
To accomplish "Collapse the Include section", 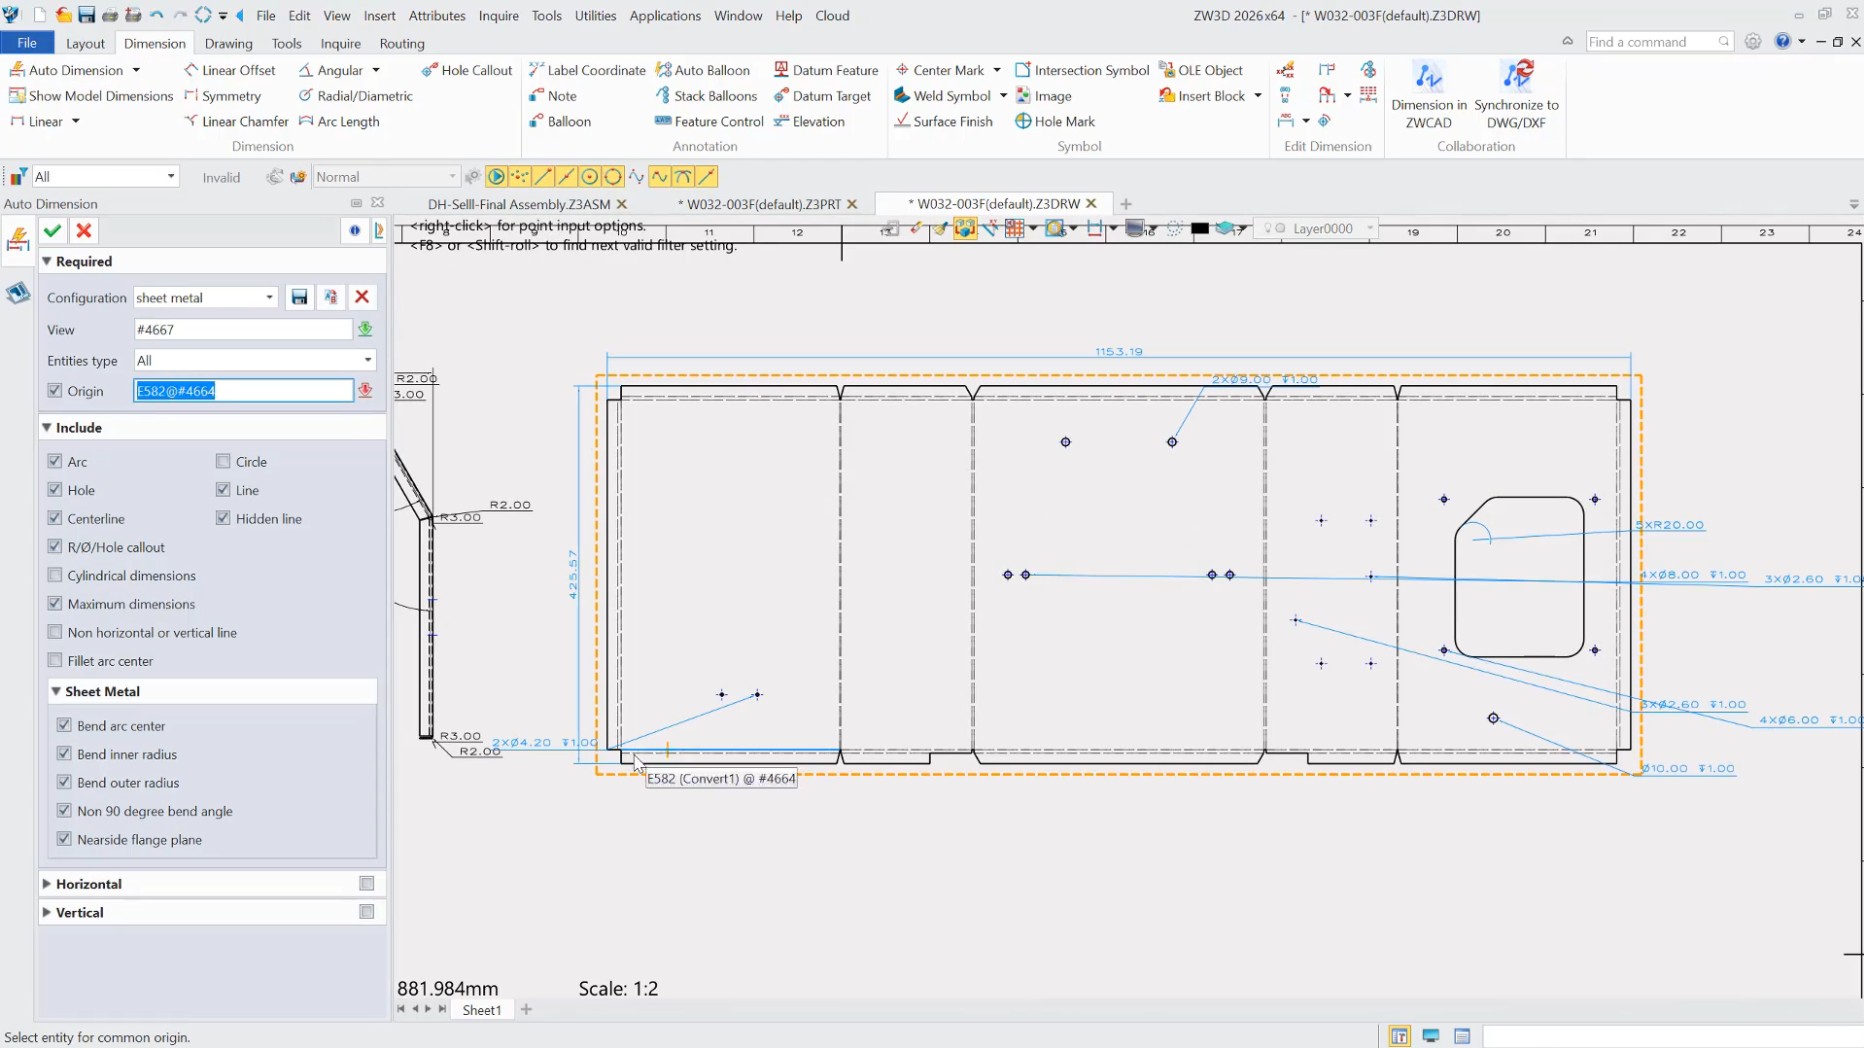I will click(x=46, y=427).
